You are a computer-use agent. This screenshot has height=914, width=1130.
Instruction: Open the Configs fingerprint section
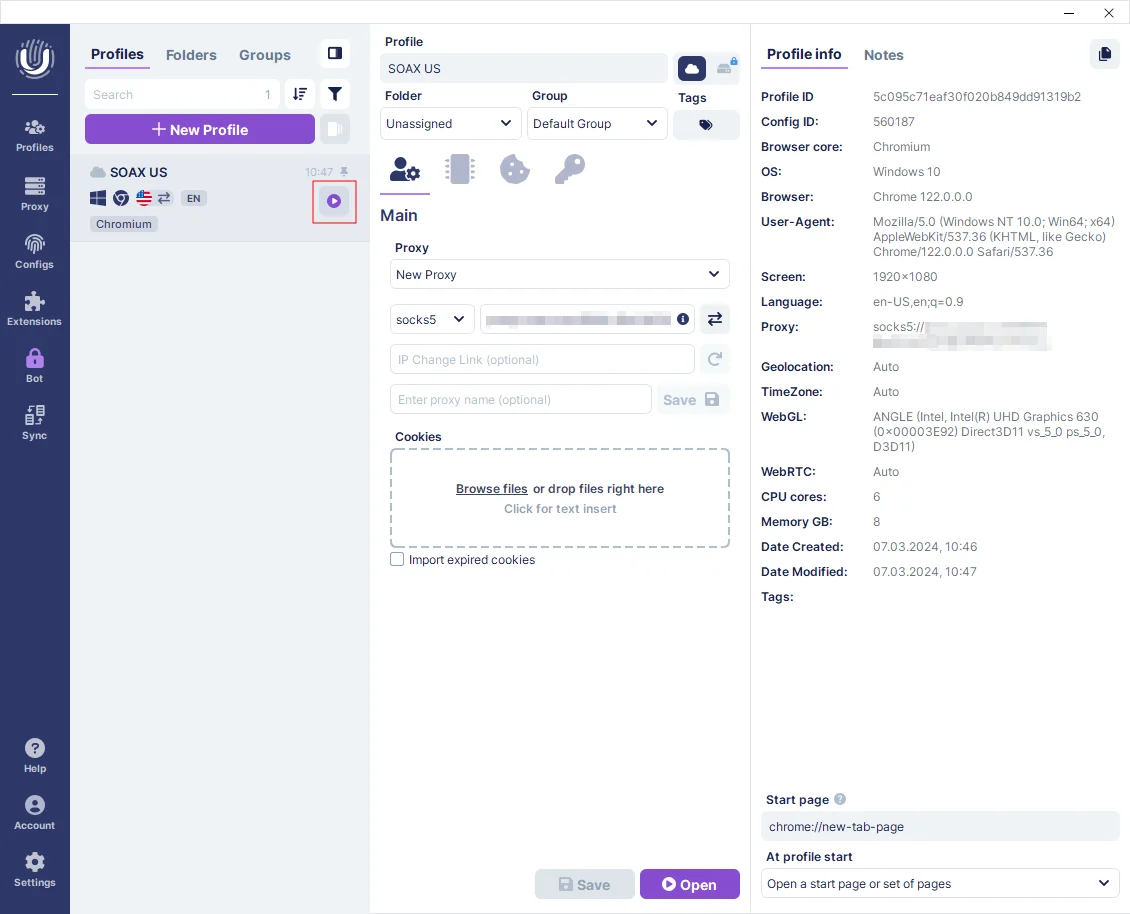coord(35,251)
